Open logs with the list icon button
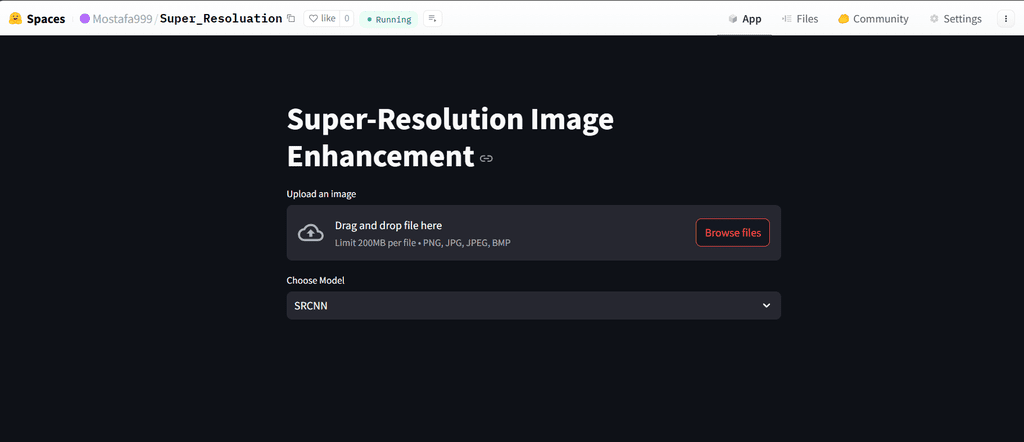 pyautogui.click(x=432, y=19)
